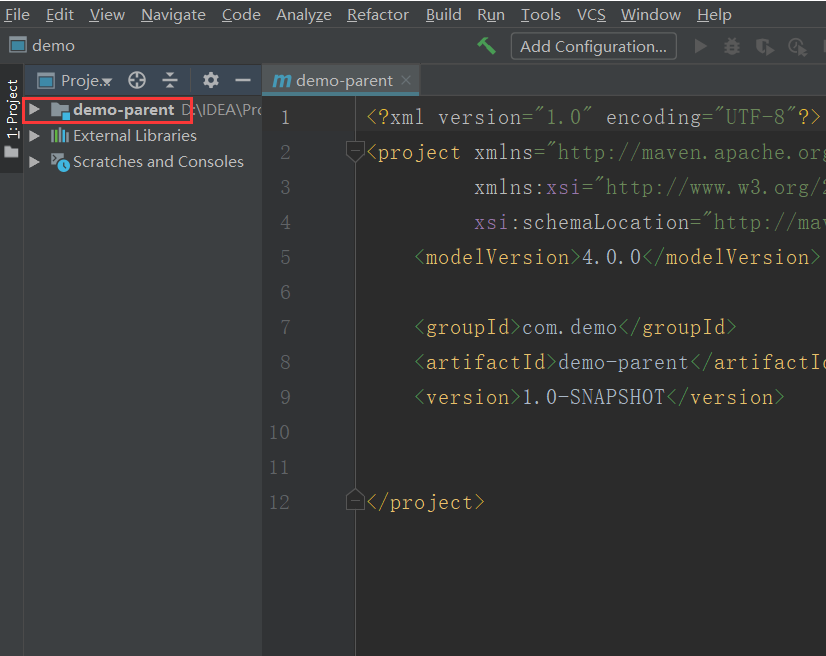Click the xsi:schemaLocation attribute
Image resolution: width=826 pixels, height=656 pixels.
click(x=582, y=222)
